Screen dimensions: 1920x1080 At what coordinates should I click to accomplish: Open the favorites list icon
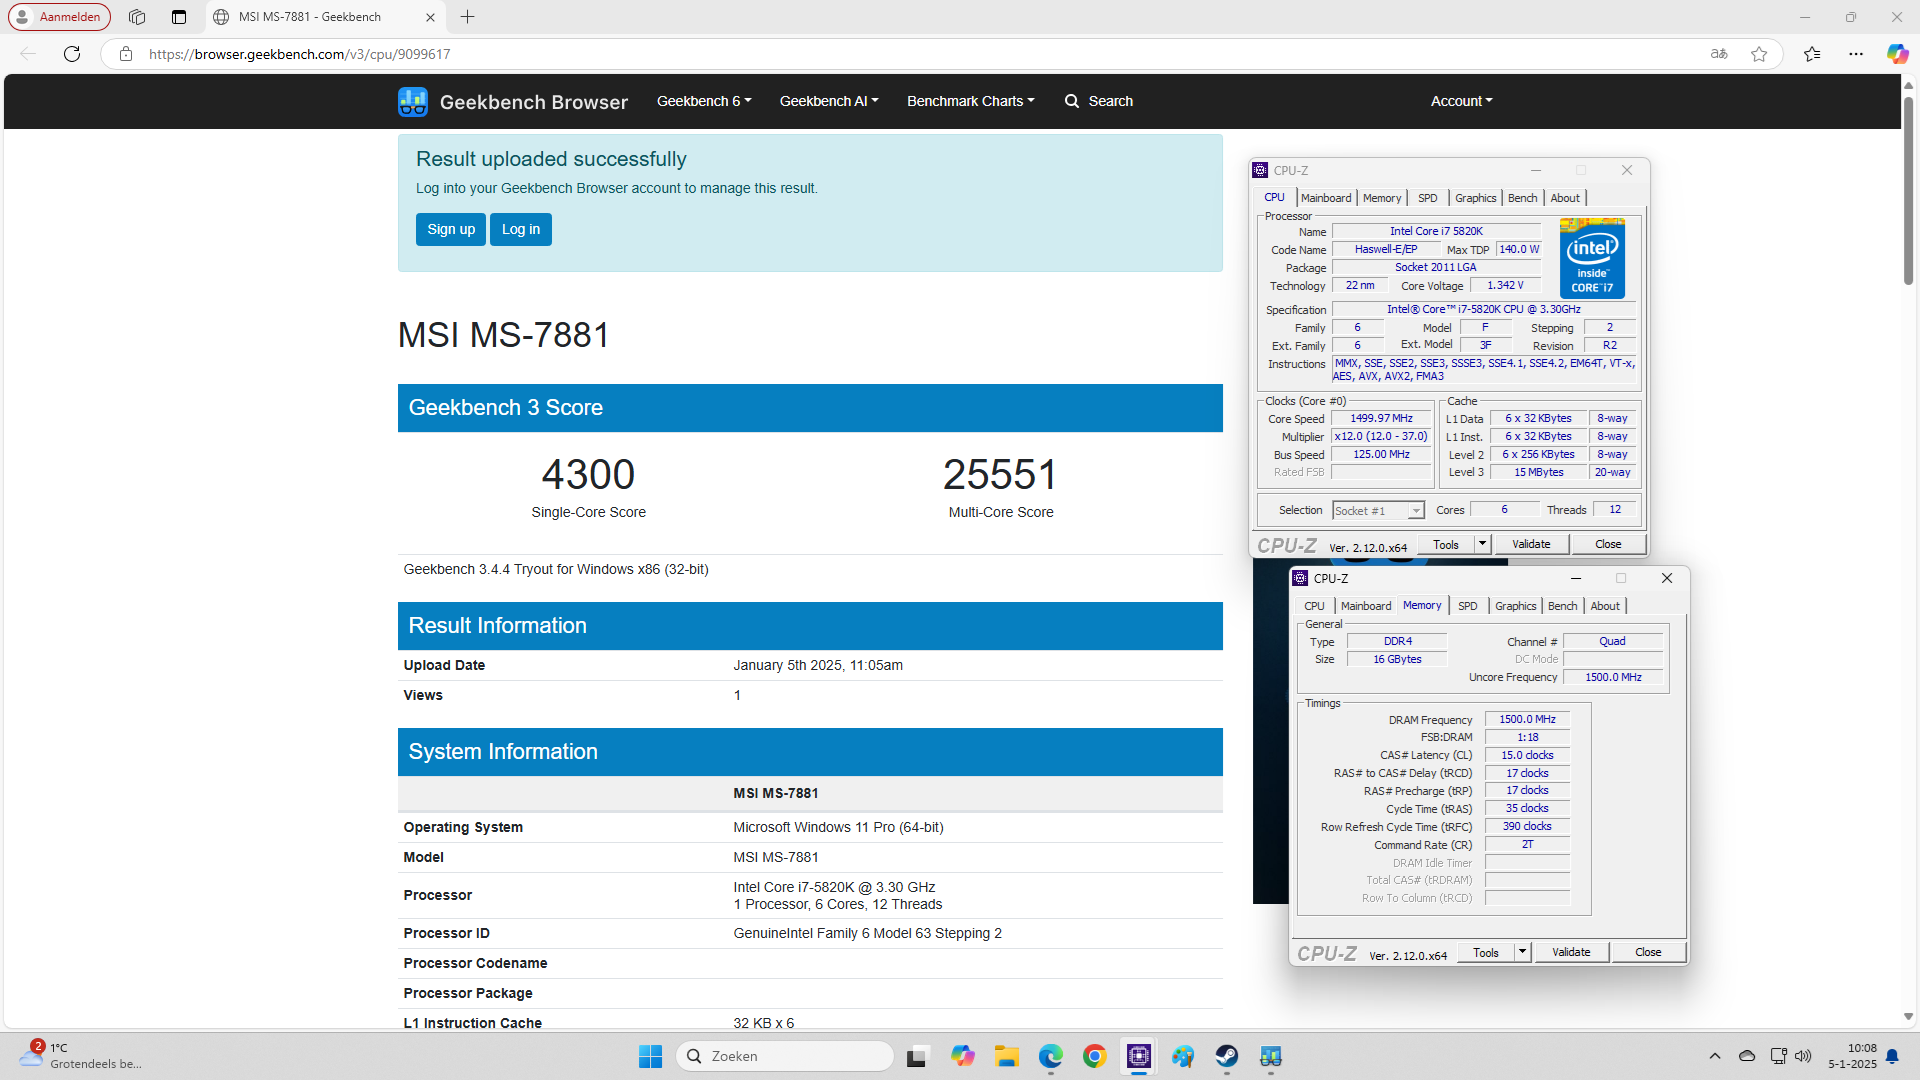1812,54
